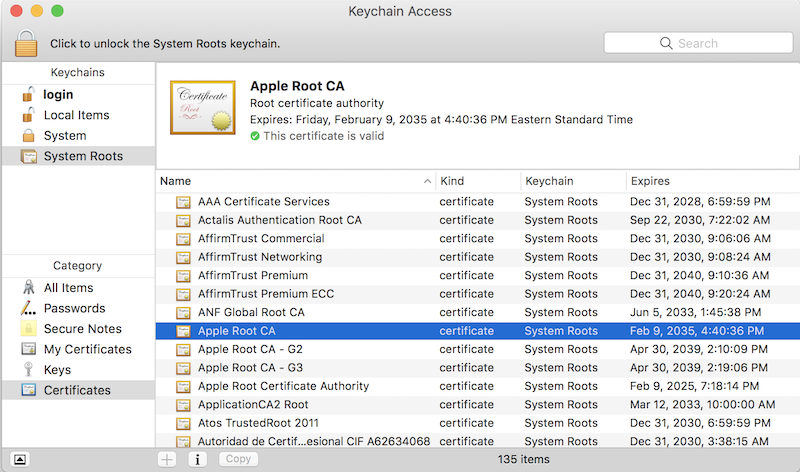Screen dimensions: 800x472
Task: Select the System Roots keychain
Action: 82,156
